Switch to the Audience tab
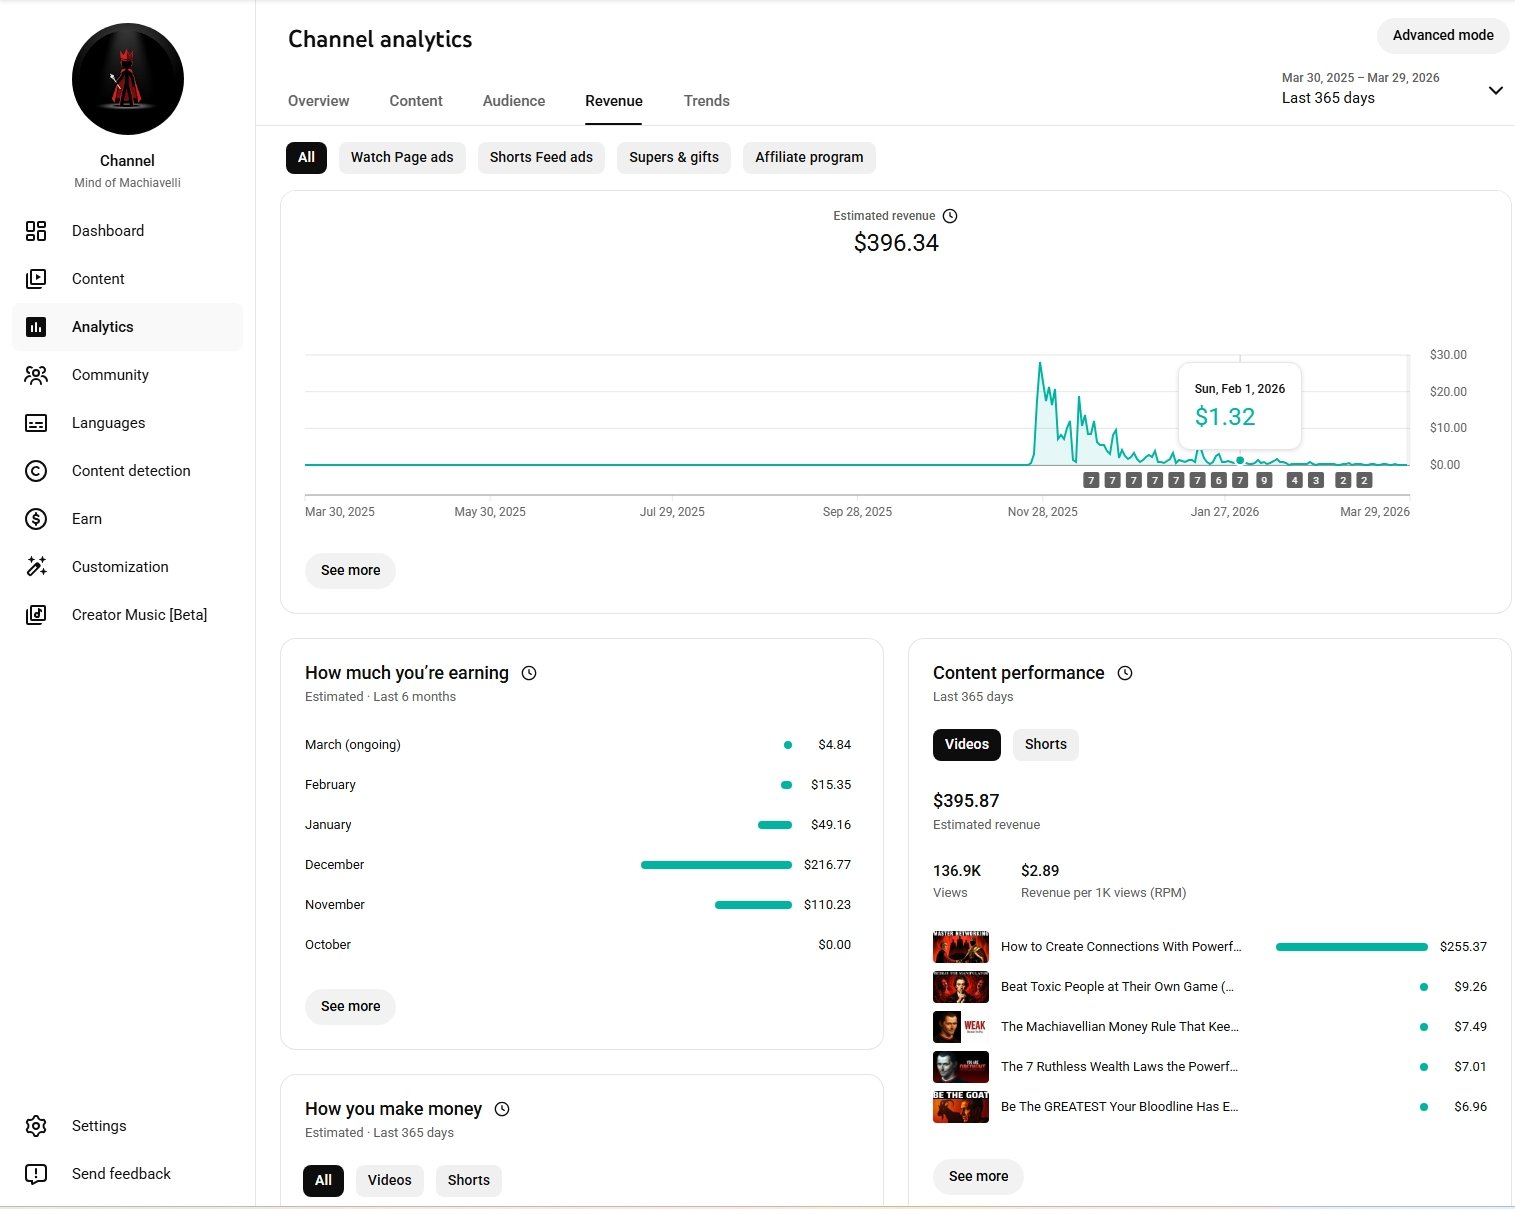 tap(513, 101)
